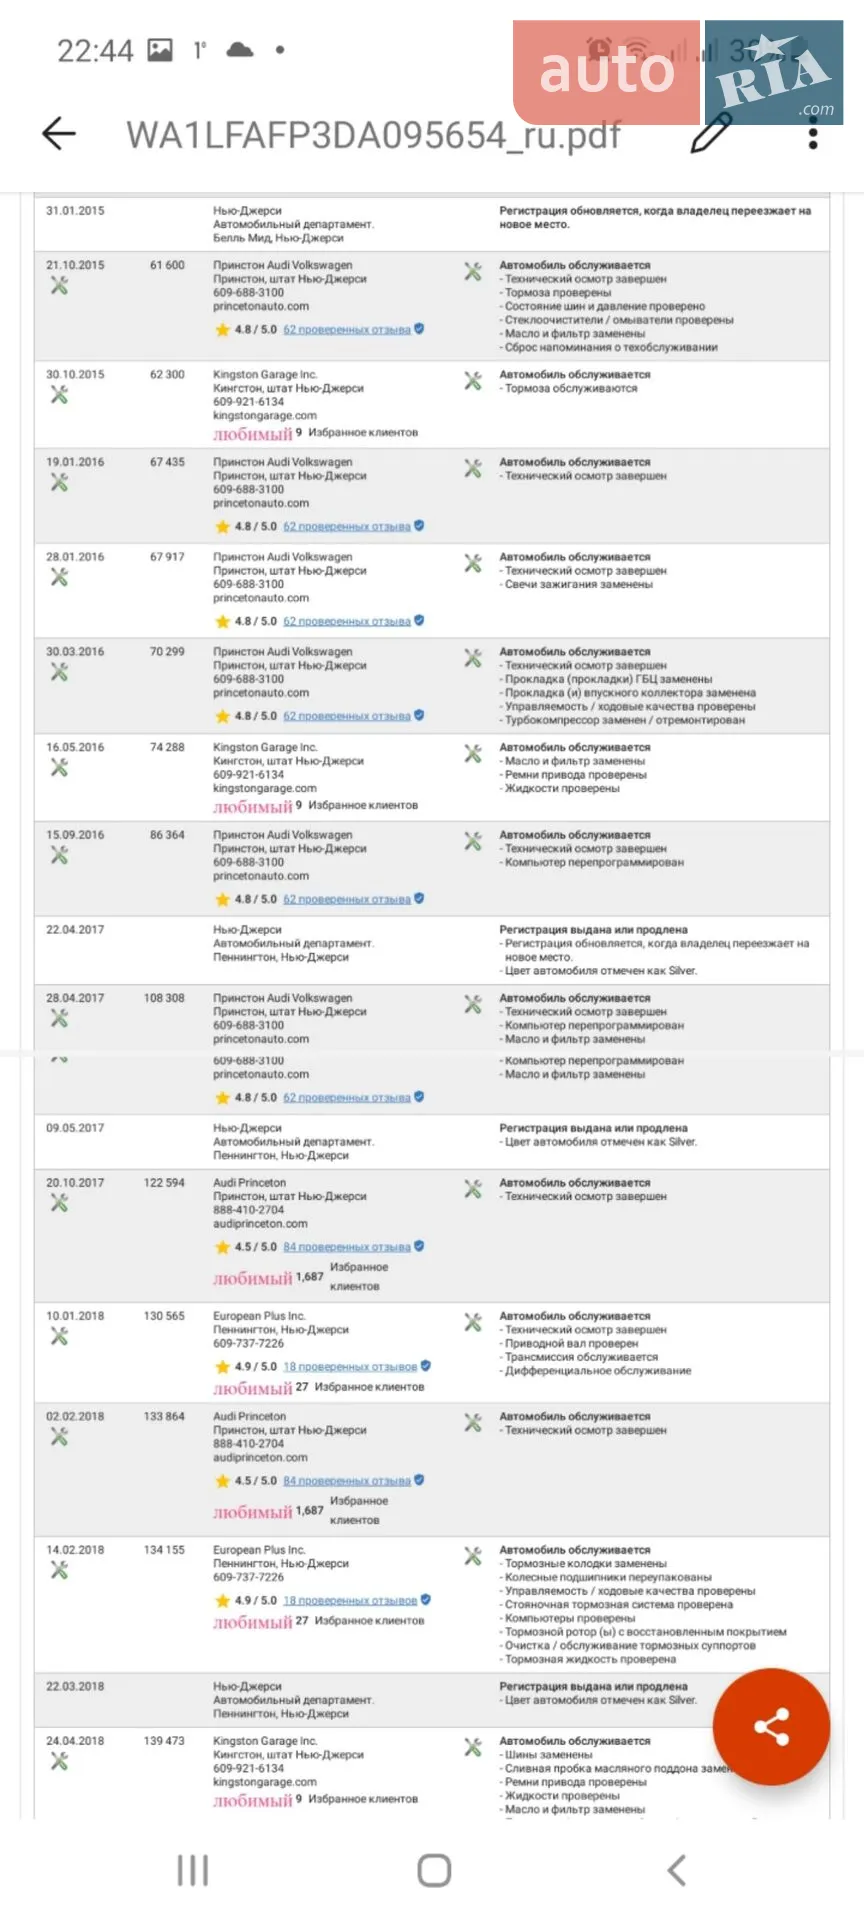
Task: Open 84 verified reviews link for 02.02.2018
Action: pos(347,1481)
